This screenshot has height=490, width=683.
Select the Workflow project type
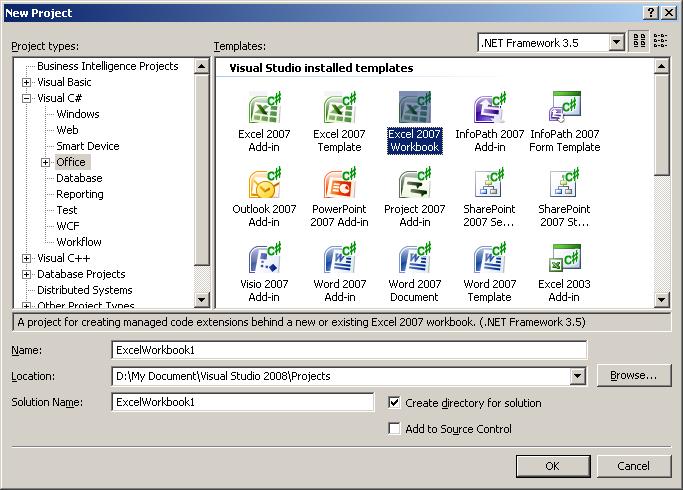tap(79, 242)
